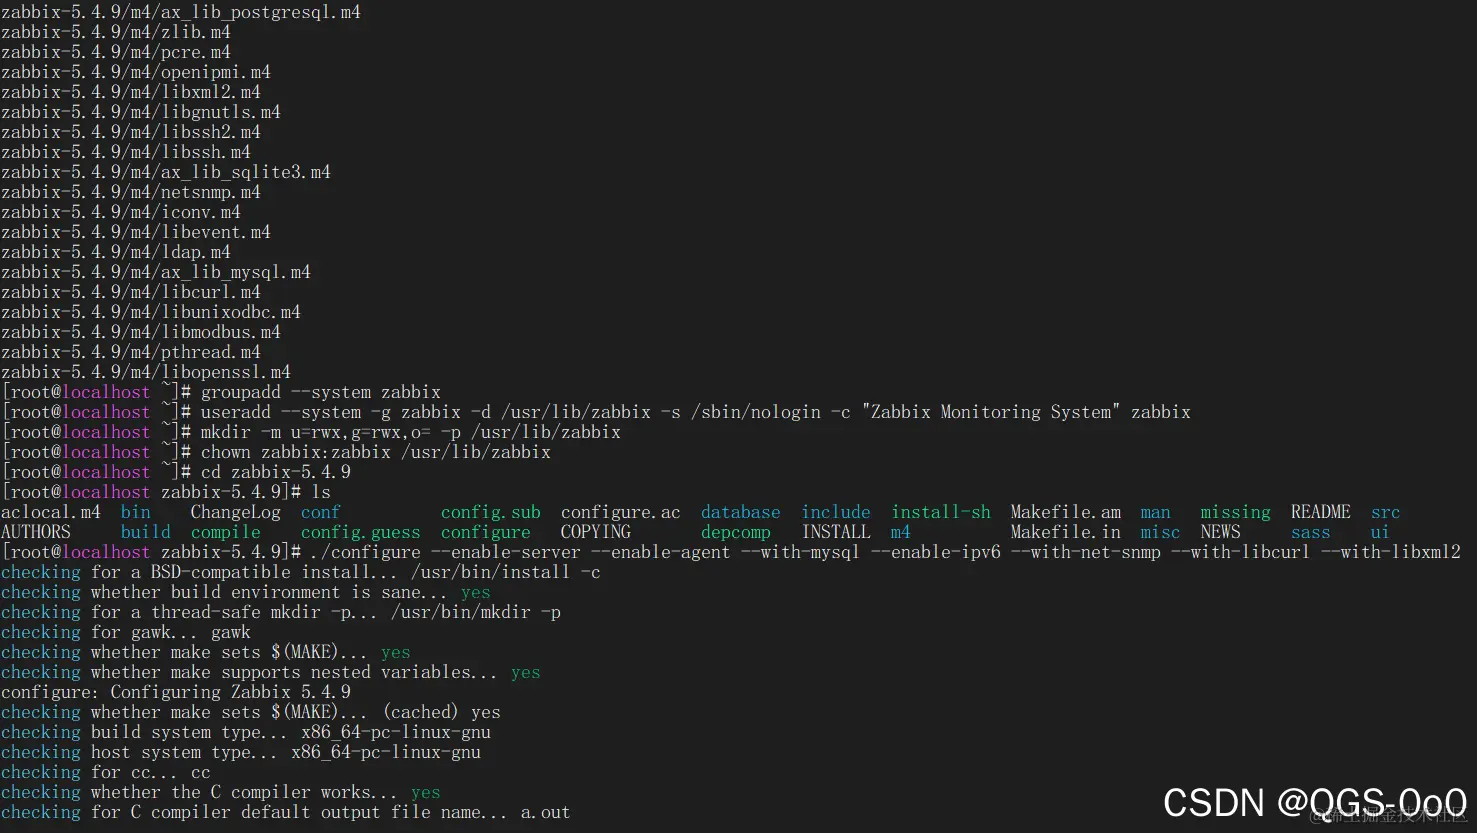Click the 'BSD-compatible install' check line
The width and height of the screenshot is (1477, 833).
click(301, 572)
